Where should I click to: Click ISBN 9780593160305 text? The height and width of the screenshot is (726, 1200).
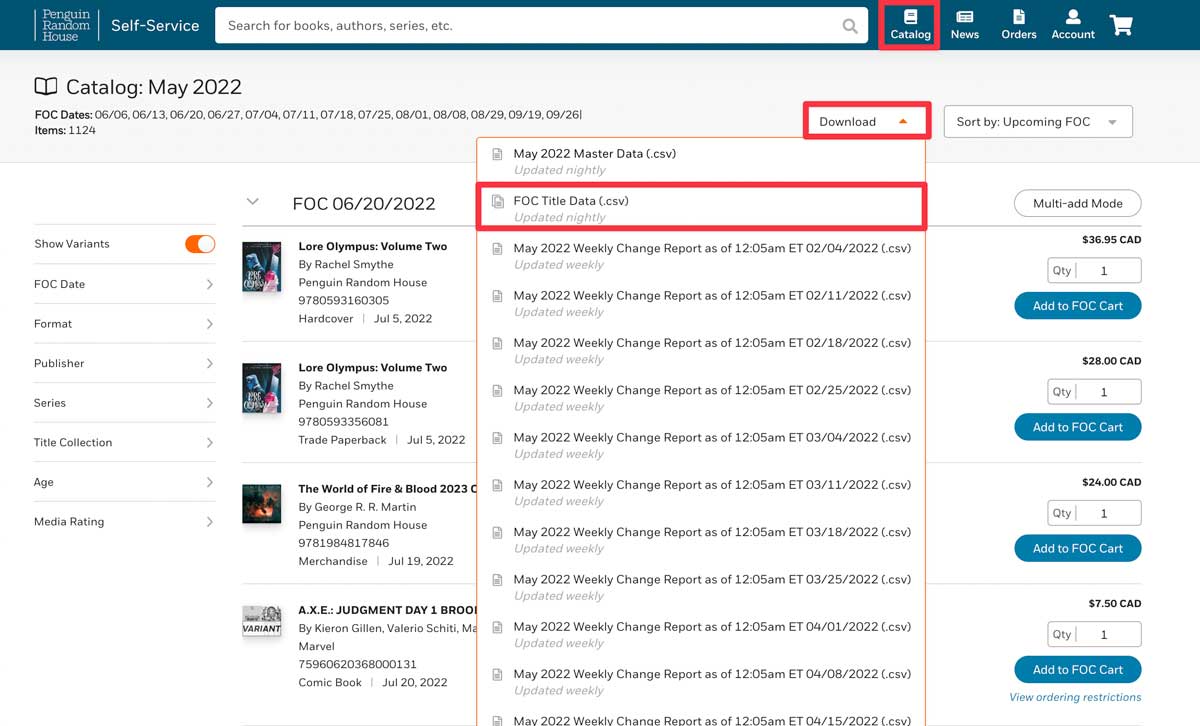point(344,300)
